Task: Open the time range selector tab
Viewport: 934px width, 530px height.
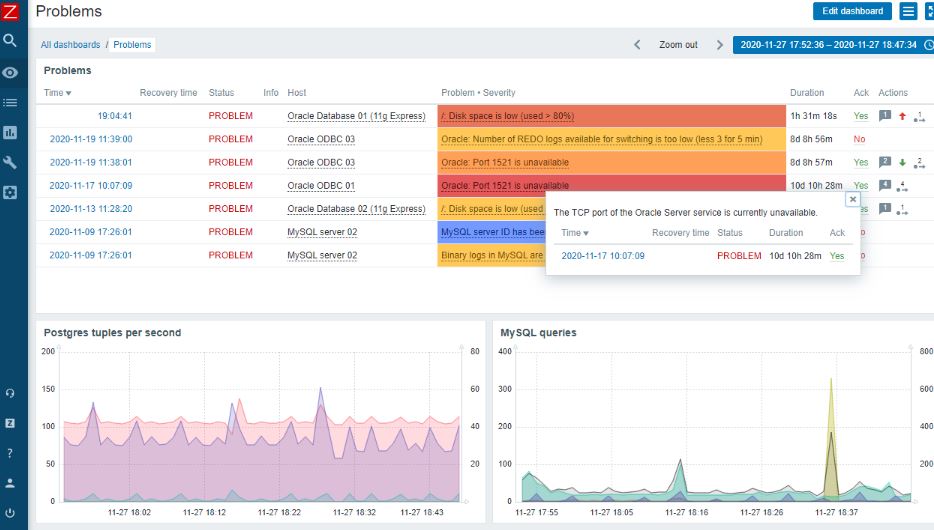Action: click(x=833, y=45)
